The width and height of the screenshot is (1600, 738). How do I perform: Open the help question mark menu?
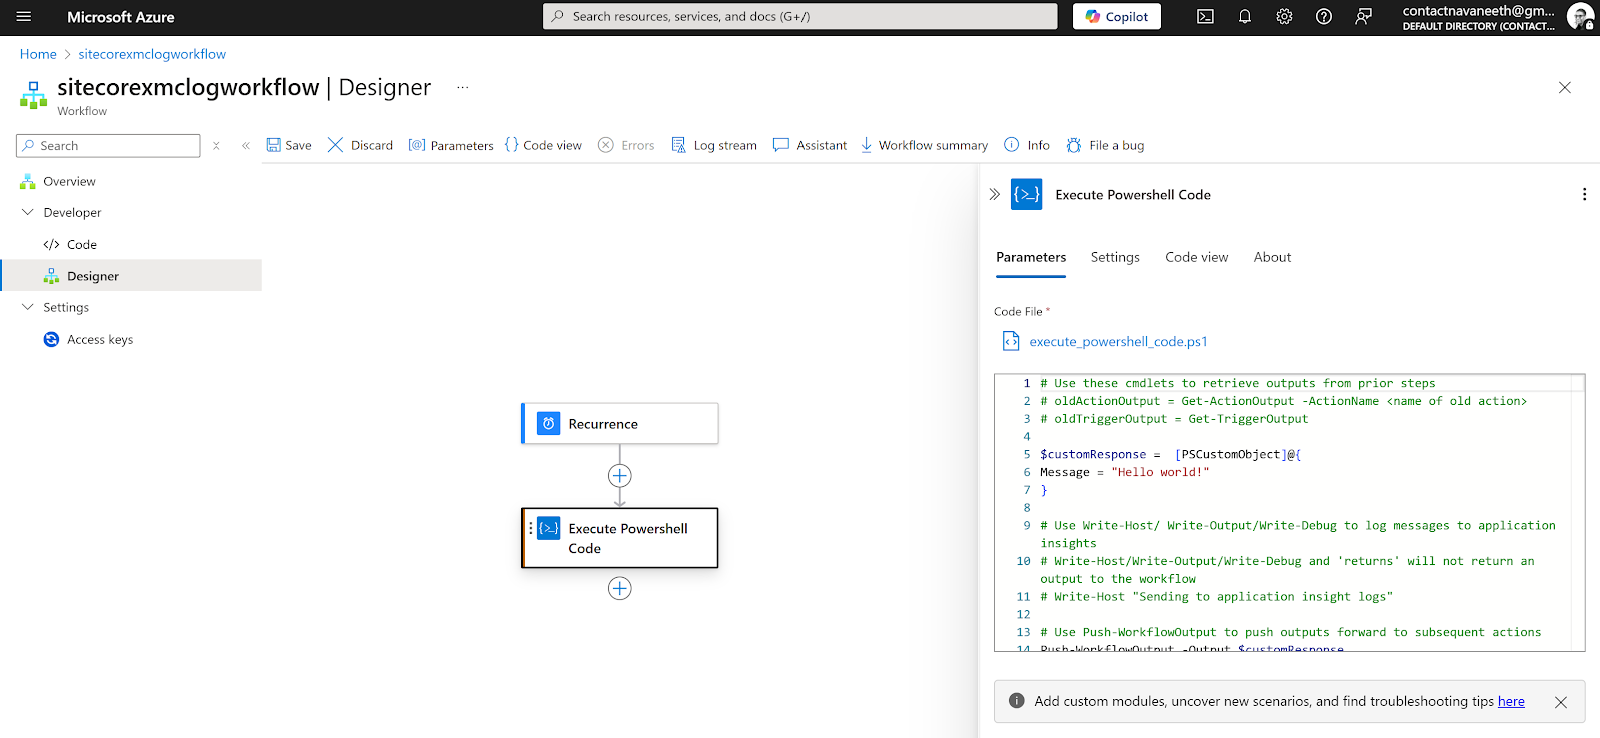(1324, 17)
